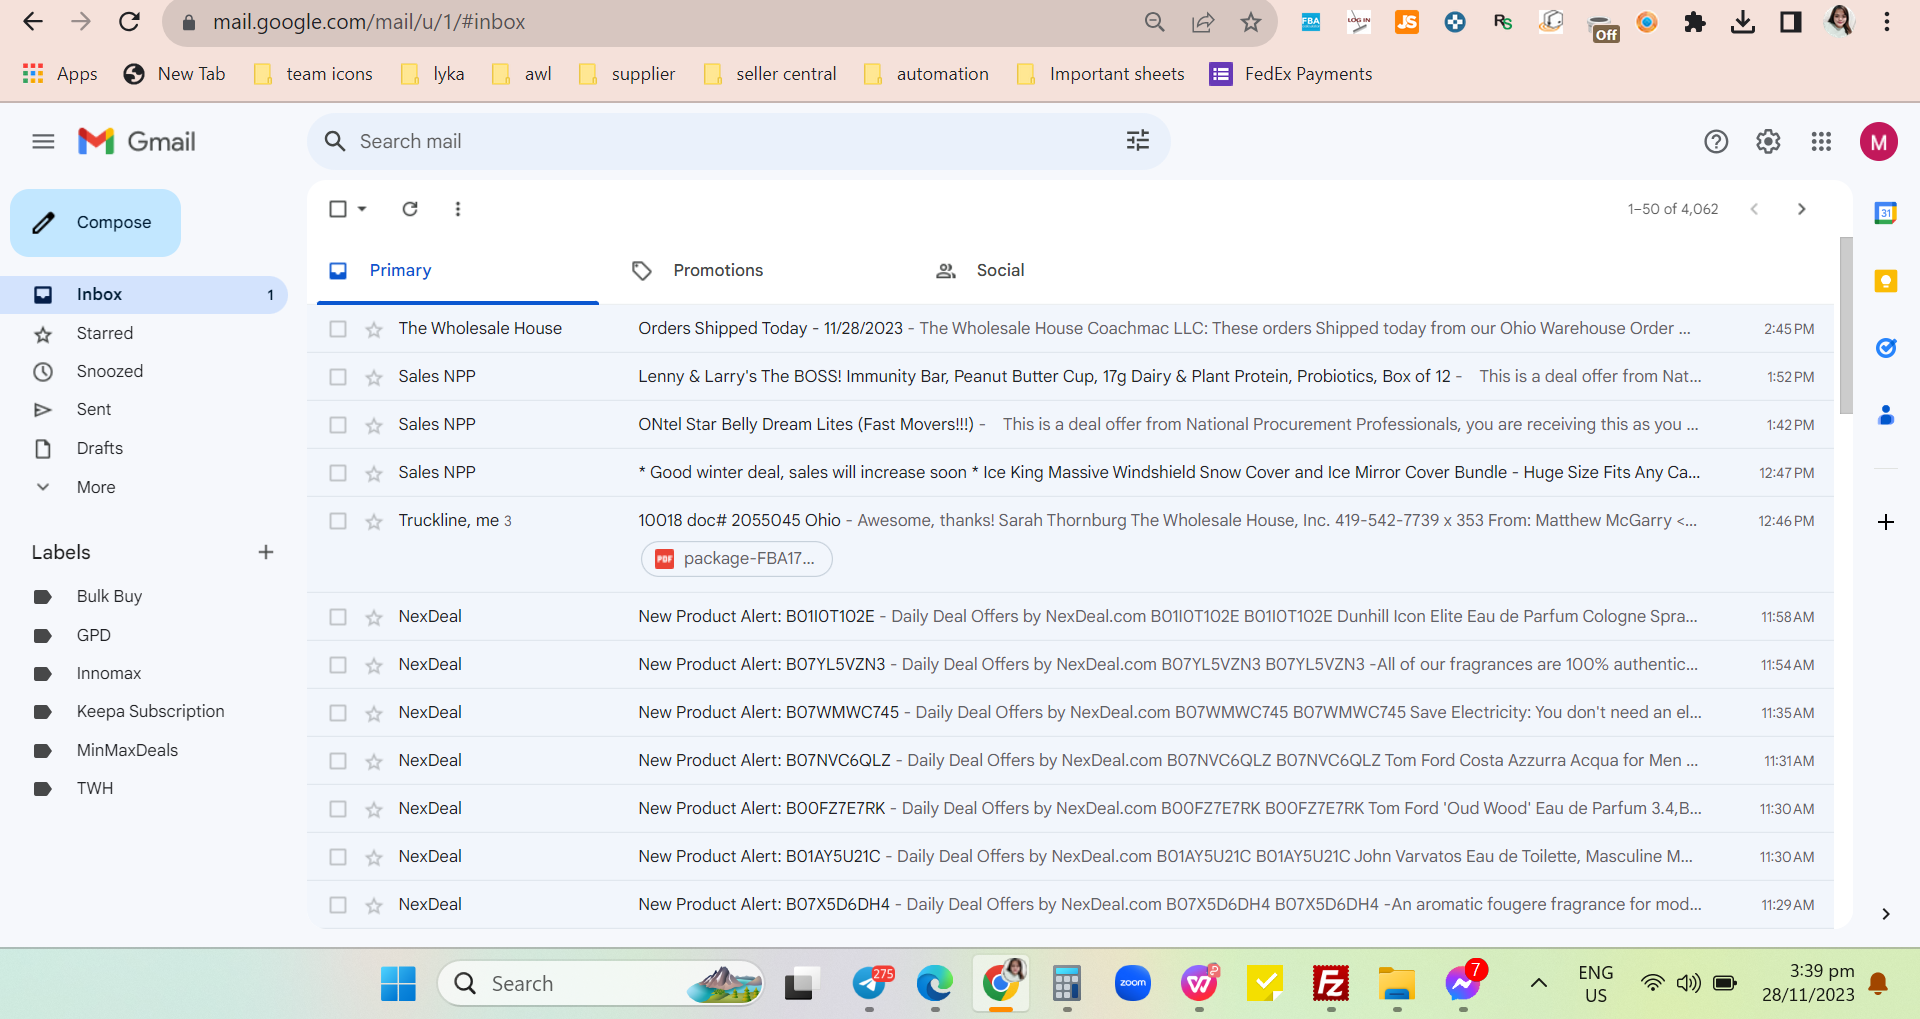The height and width of the screenshot is (1019, 1920).
Task: Compose a new email
Action: tap(95, 223)
